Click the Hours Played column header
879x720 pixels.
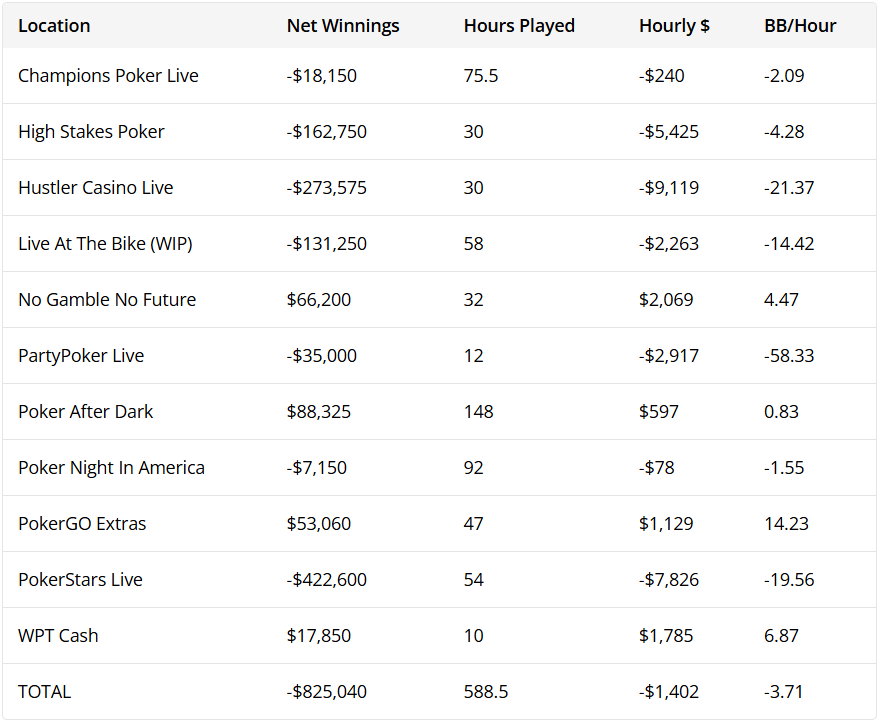click(x=519, y=26)
